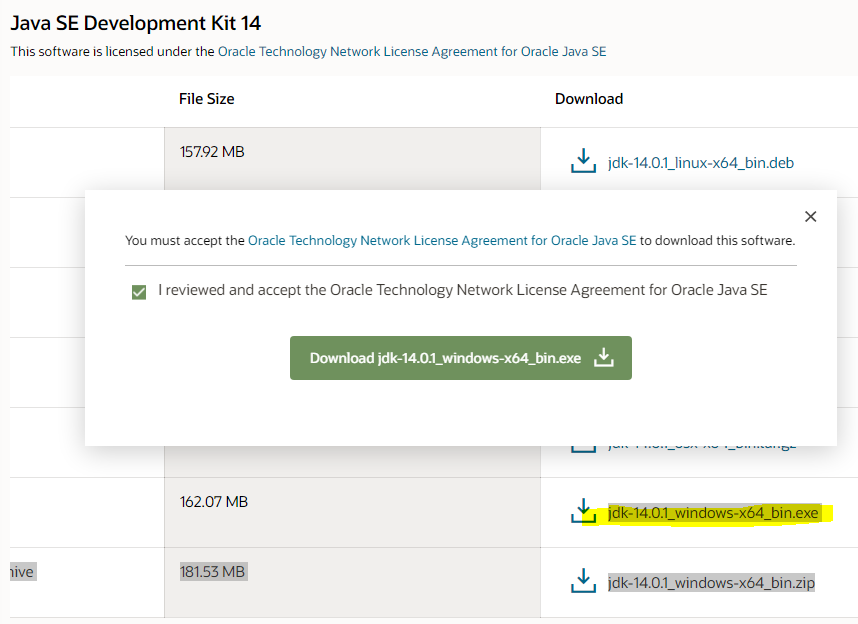Open jdk-14.0.1_linux-x64_bin.deb download link
This screenshot has height=624, width=858.
pyautogui.click(x=701, y=163)
